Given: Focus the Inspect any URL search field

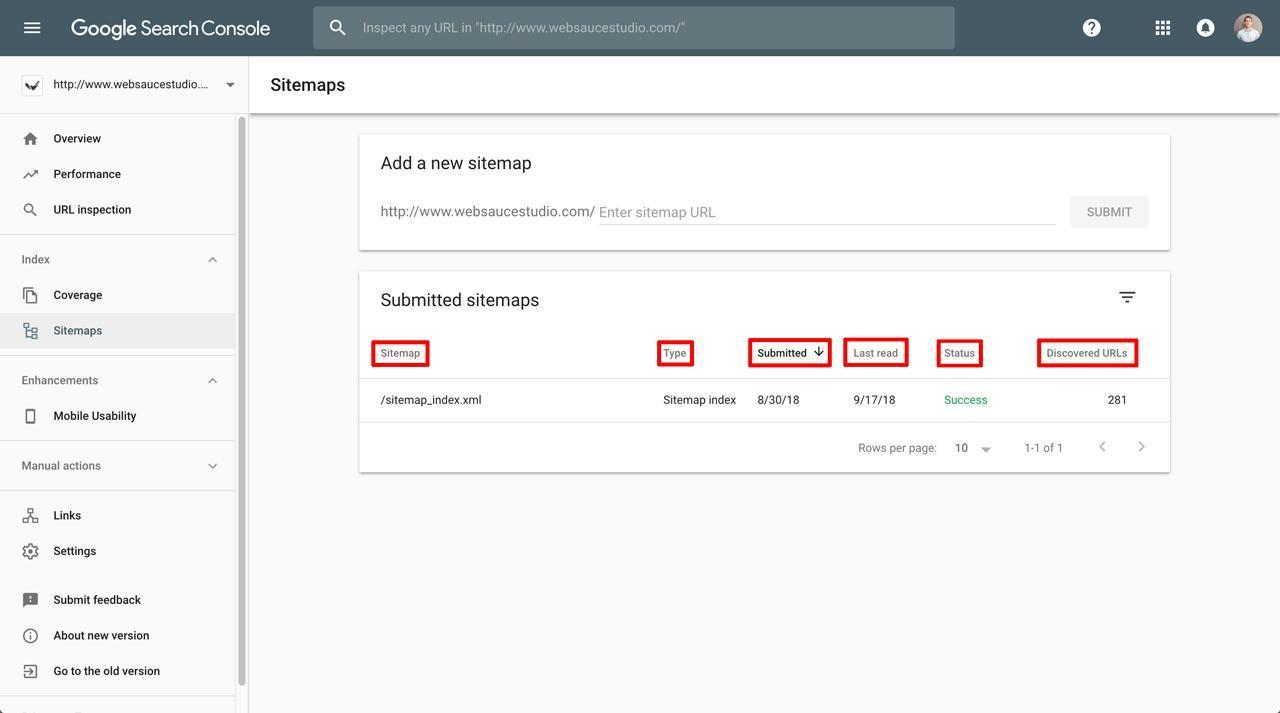Looking at the screenshot, I should coord(634,28).
